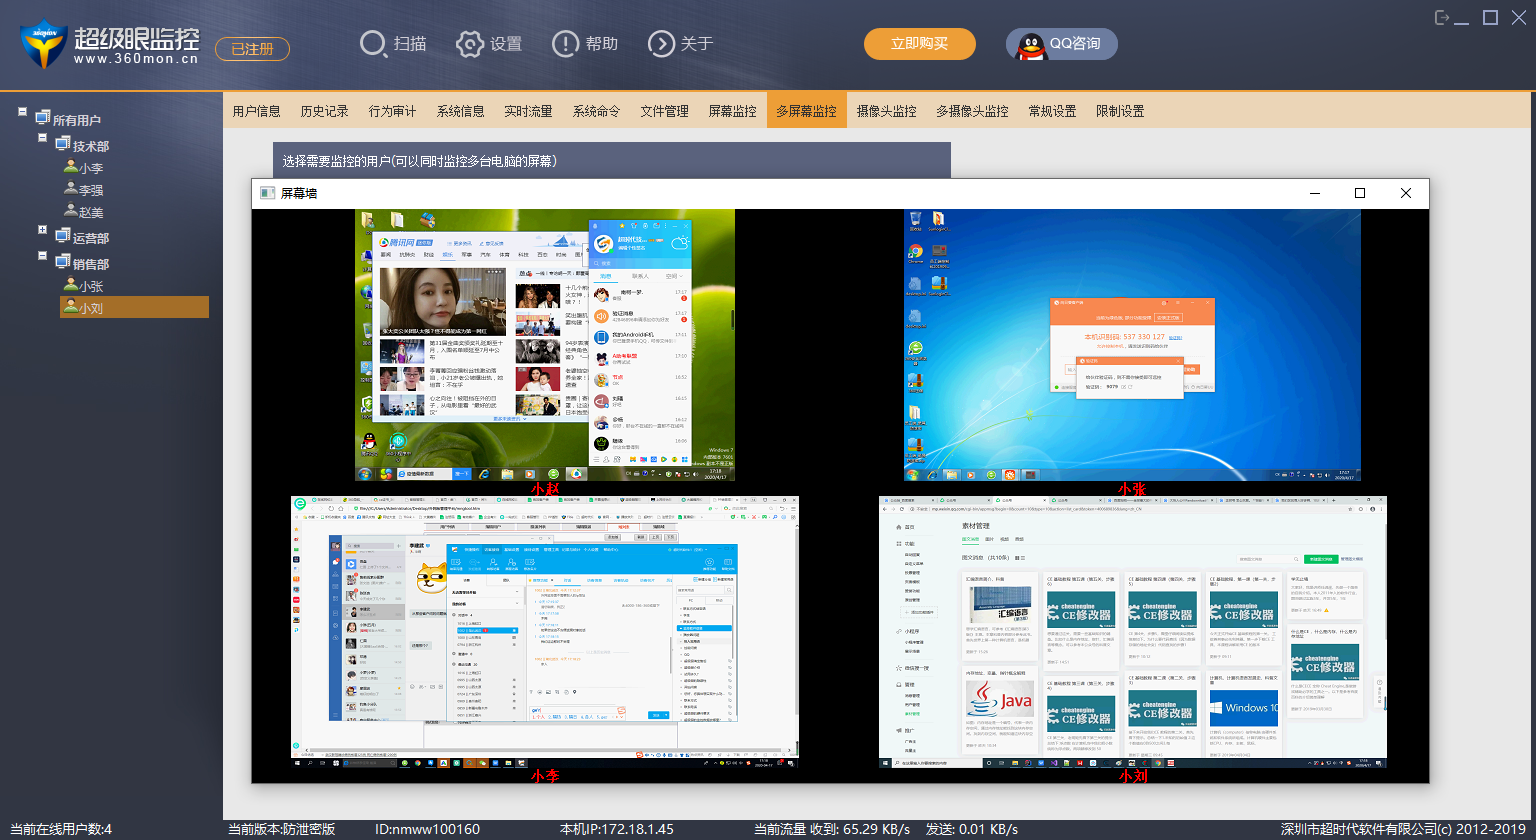Go to the 行为审计 tab
The width and height of the screenshot is (1536, 840).
[x=392, y=111]
